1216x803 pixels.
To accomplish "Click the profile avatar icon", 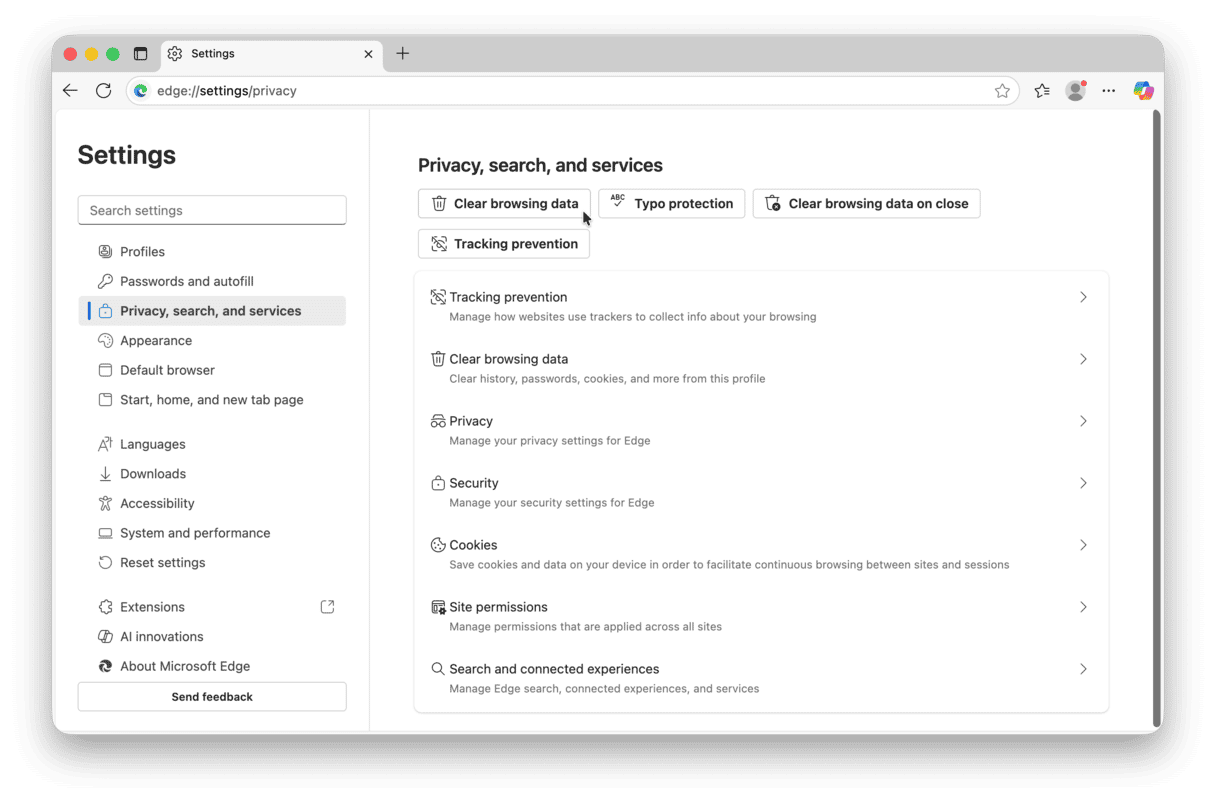I will tap(1076, 91).
